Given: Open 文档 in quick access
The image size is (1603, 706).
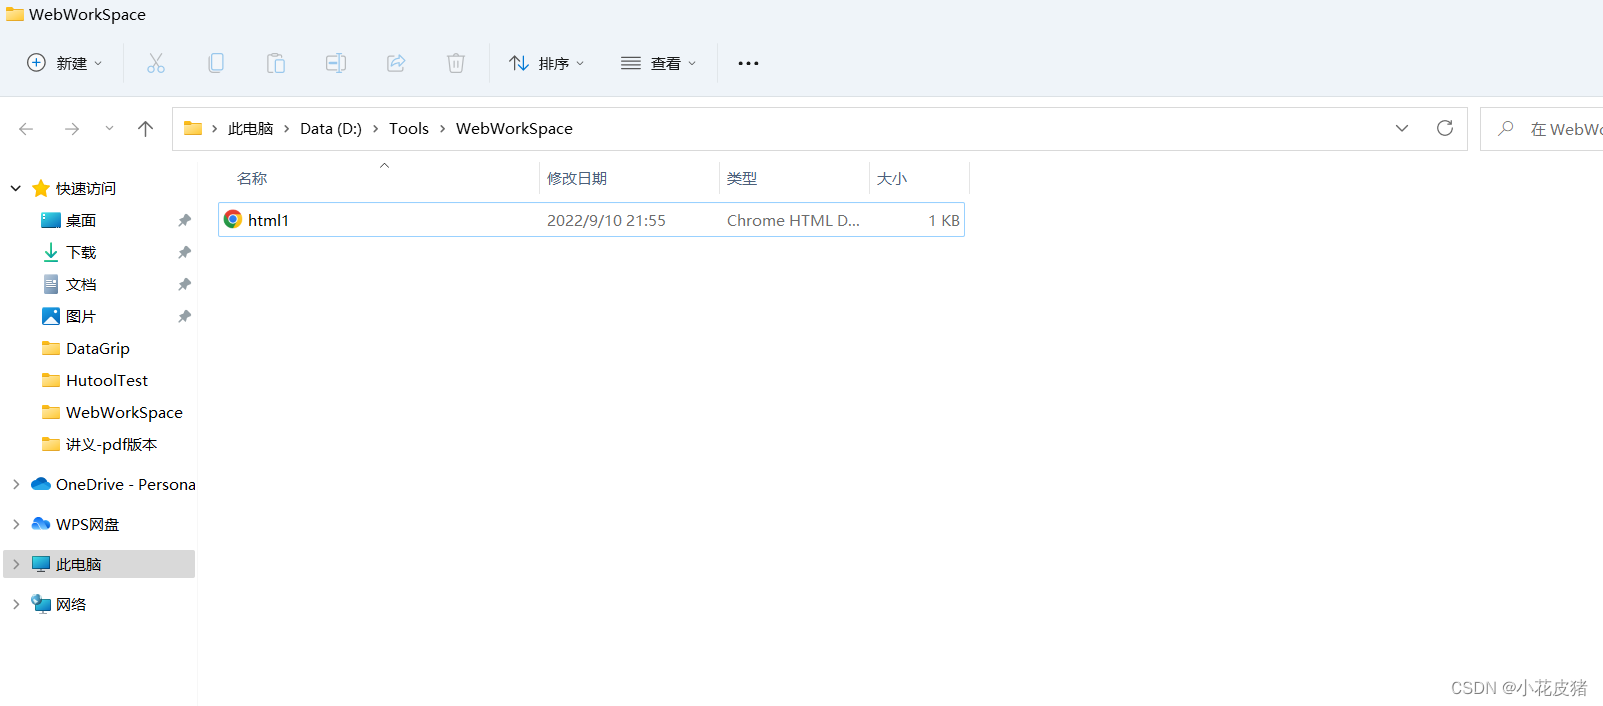Looking at the screenshot, I should pos(81,284).
